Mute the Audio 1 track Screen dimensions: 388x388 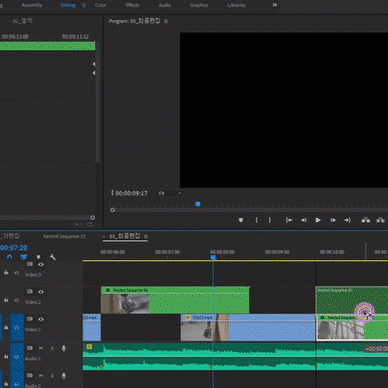click(x=41, y=348)
